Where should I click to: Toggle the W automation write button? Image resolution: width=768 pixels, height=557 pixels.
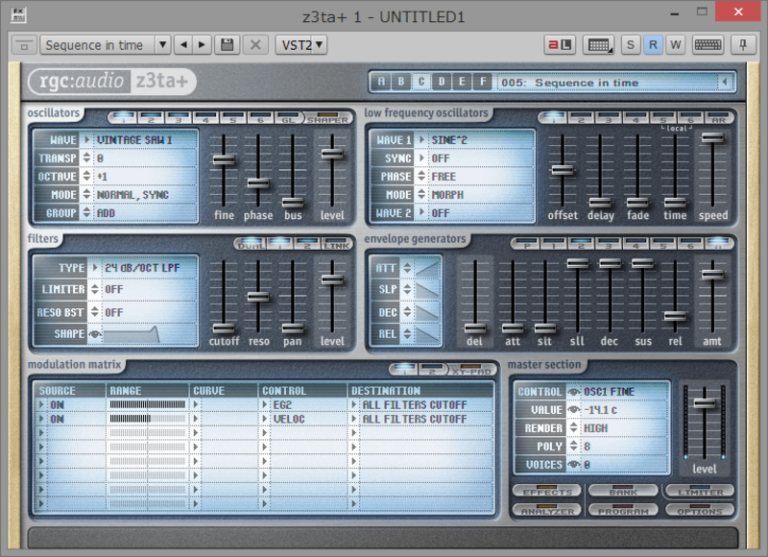pos(676,45)
